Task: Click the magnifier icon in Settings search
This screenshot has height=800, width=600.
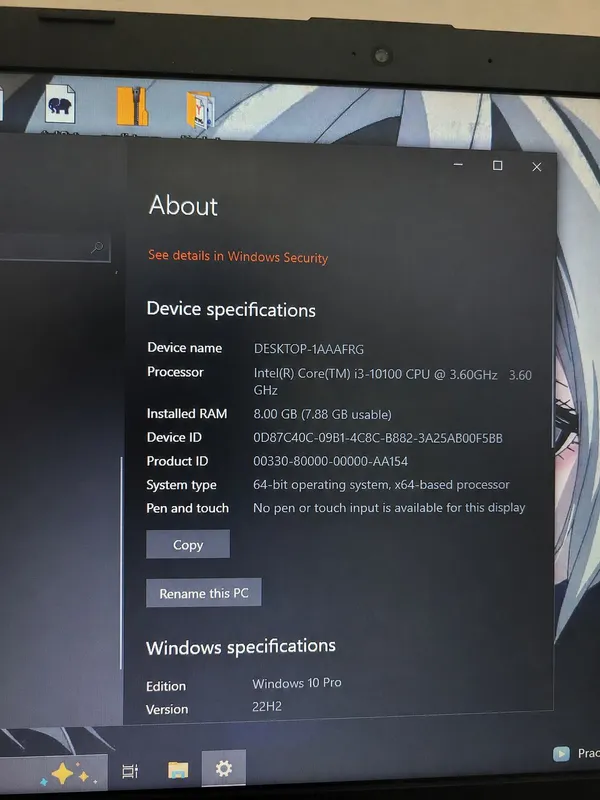Action: point(97,247)
